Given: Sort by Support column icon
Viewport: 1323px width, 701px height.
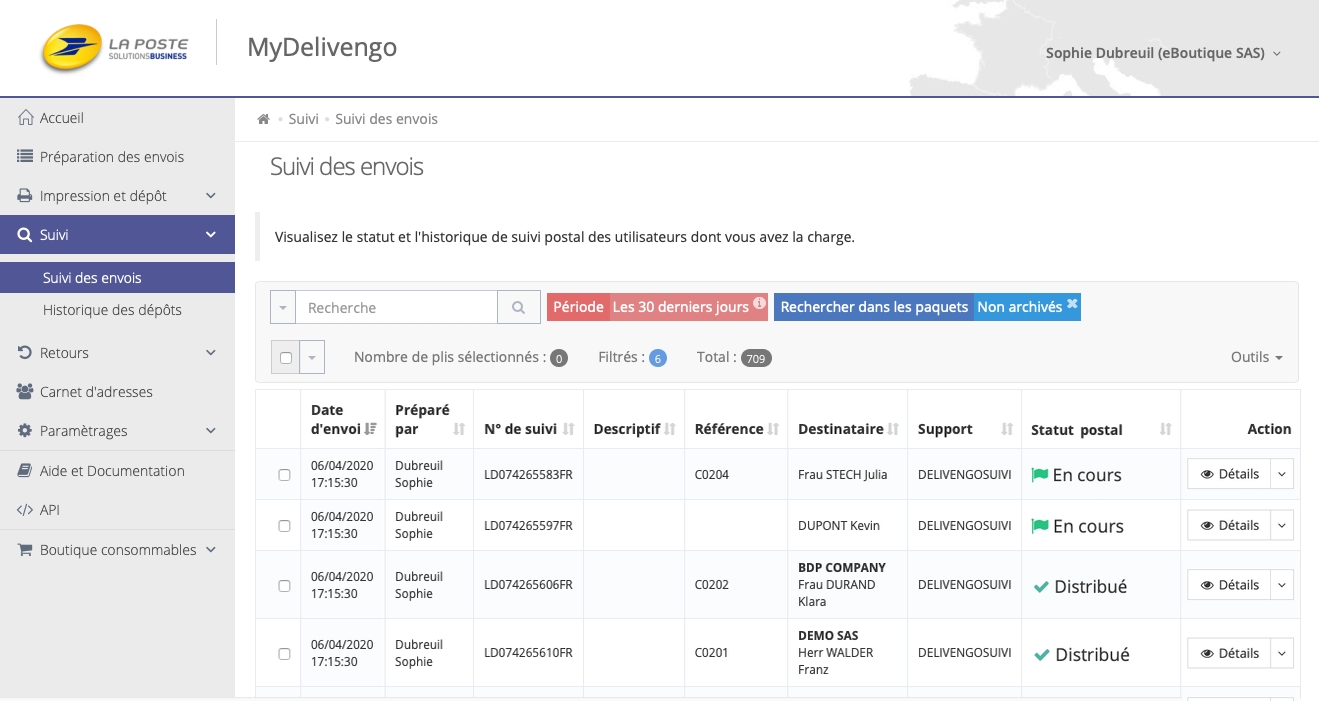Looking at the screenshot, I should 1008,429.
